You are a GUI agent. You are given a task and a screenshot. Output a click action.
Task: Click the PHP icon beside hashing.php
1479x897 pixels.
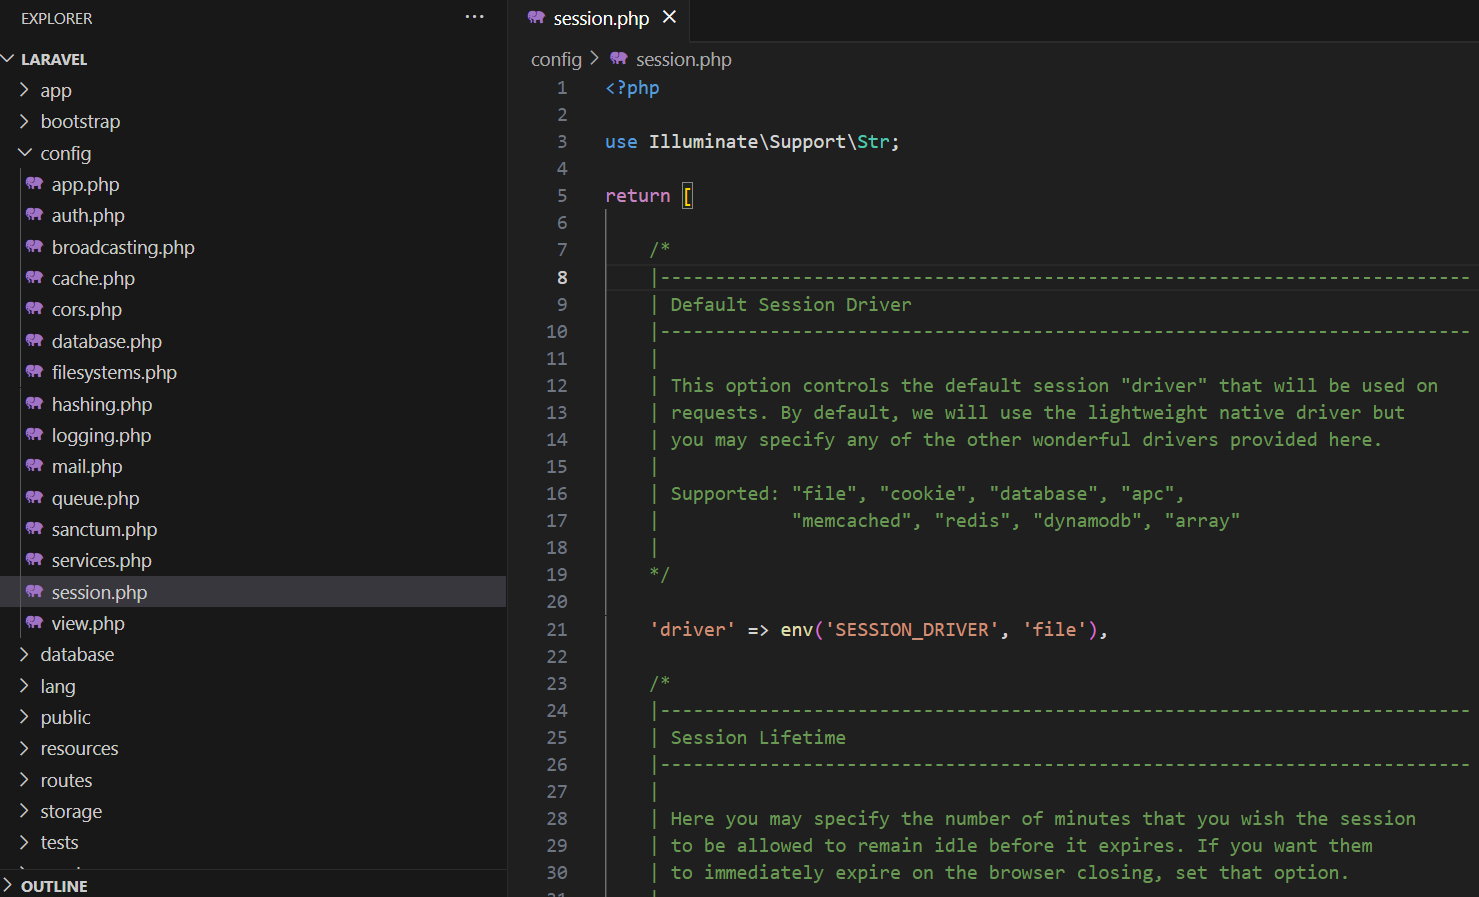point(34,404)
